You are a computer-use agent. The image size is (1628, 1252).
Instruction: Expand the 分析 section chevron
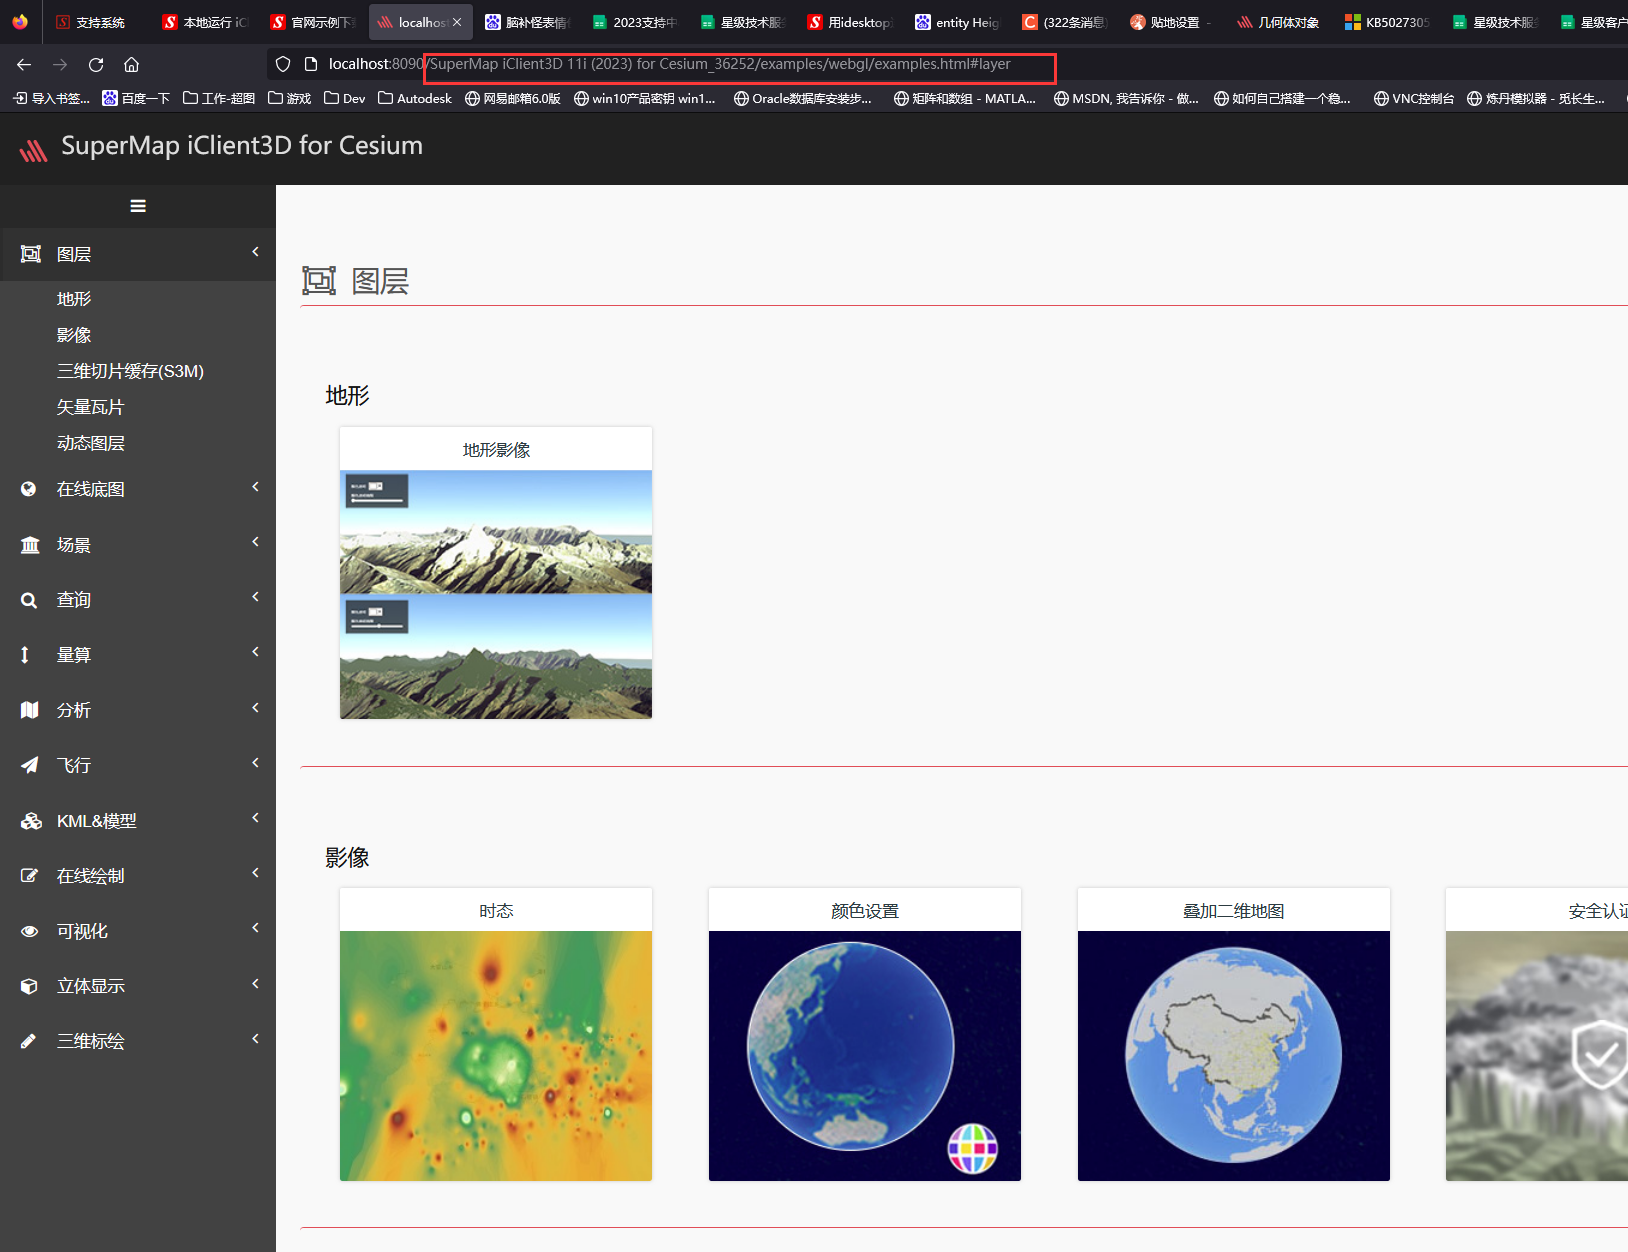coord(256,708)
